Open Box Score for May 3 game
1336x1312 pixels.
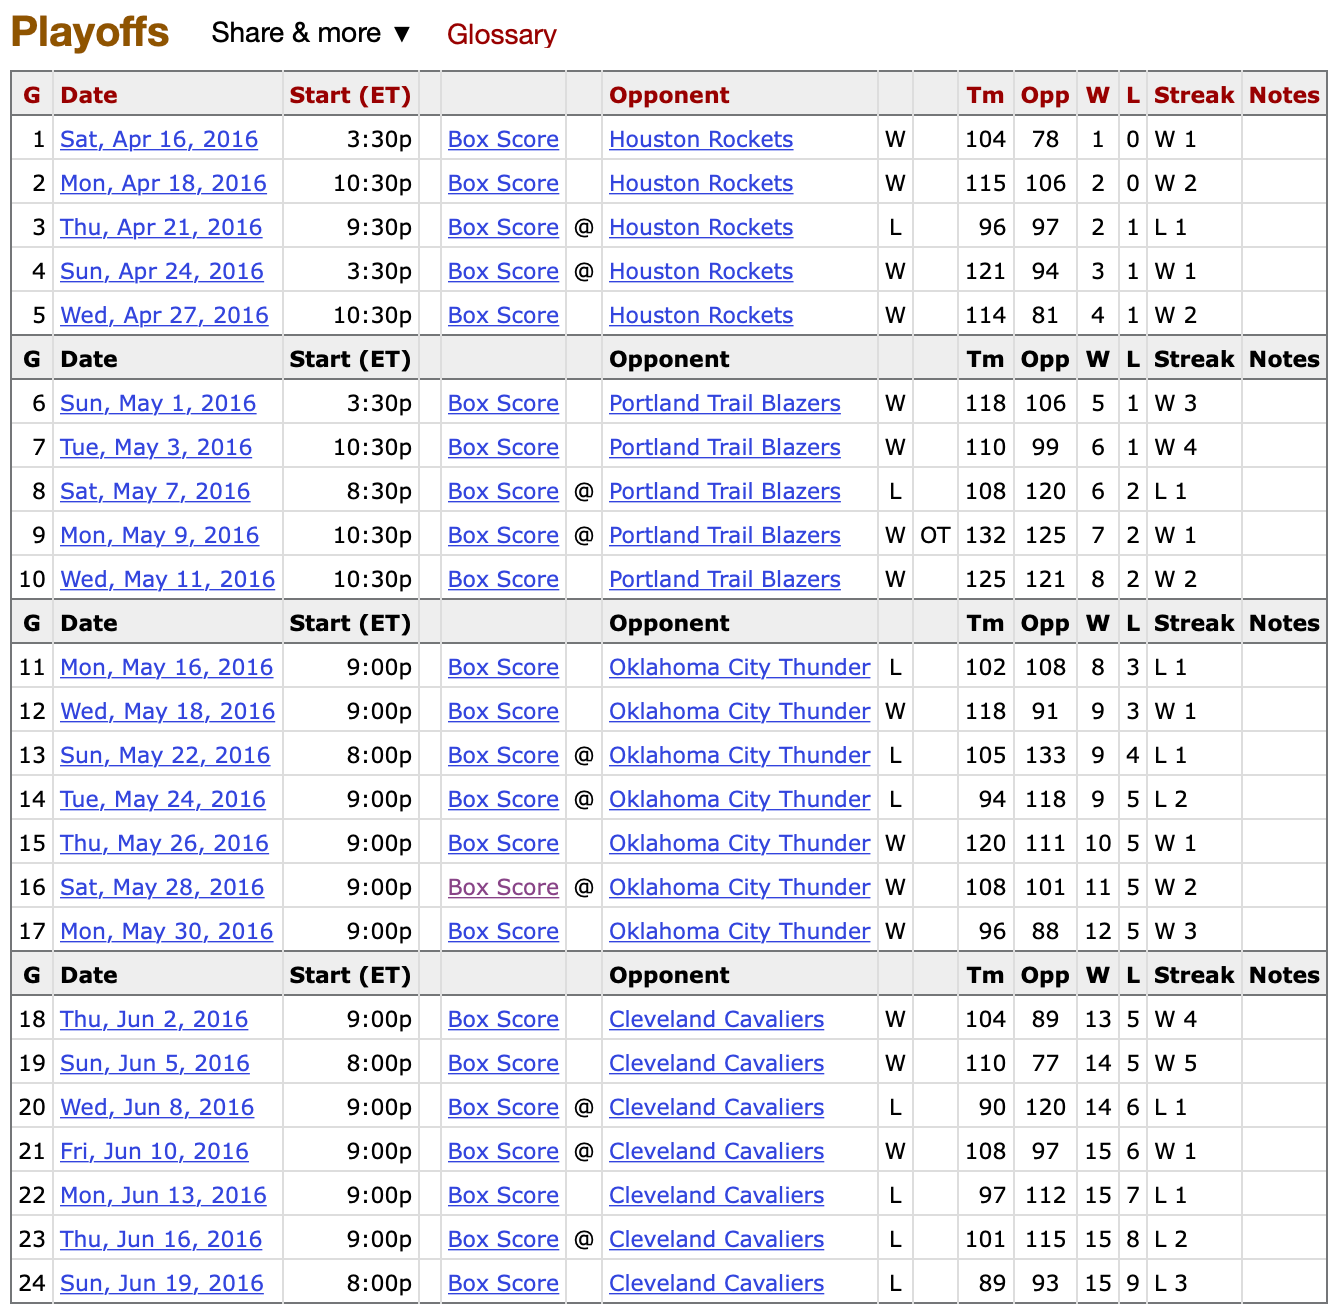pyautogui.click(x=503, y=447)
